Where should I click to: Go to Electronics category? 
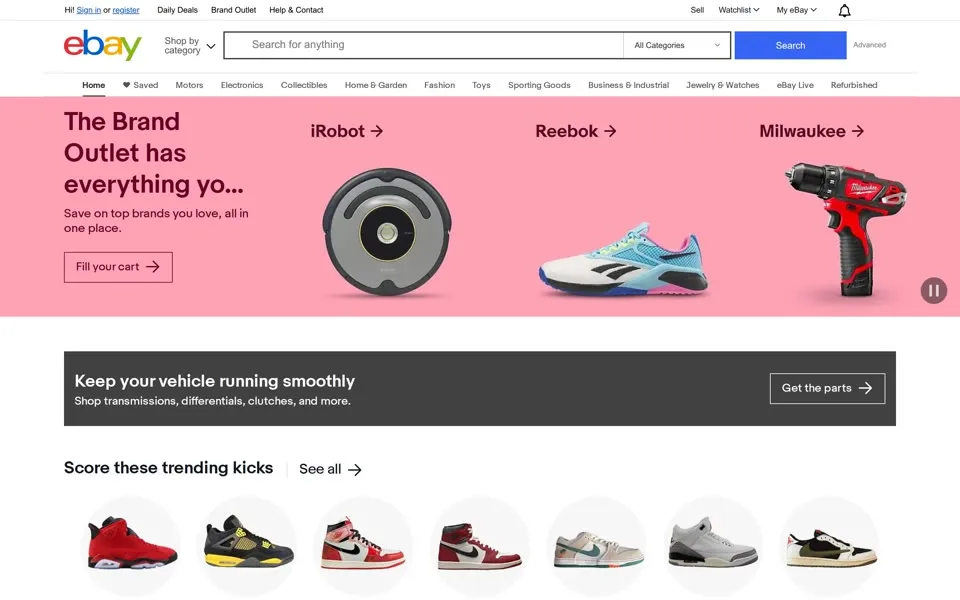[x=242, y=85]
